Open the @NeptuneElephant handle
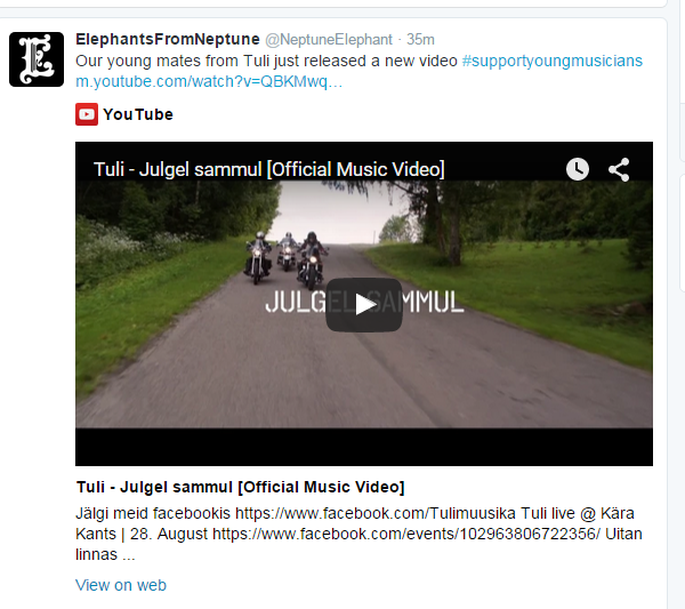The width and height of the screenshot is (685, 609). tap(329, 40)
